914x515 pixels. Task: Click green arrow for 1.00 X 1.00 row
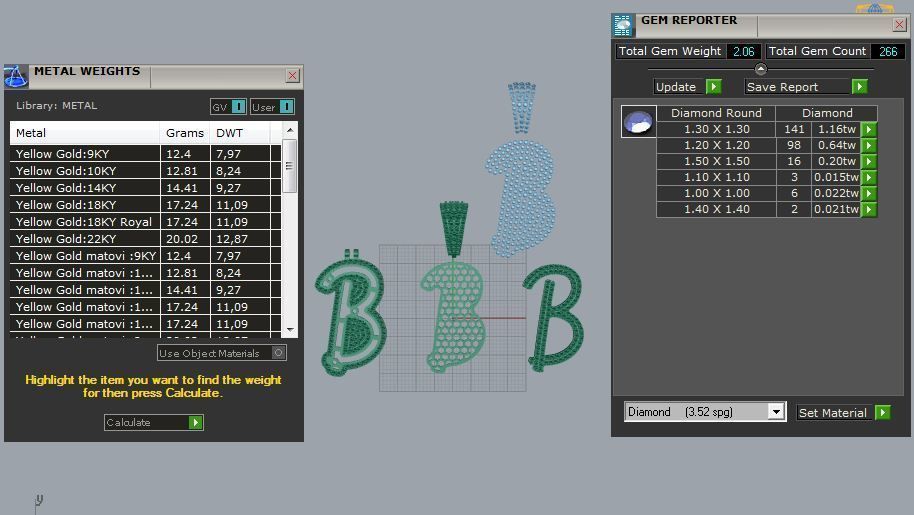[x=869, y=193]
